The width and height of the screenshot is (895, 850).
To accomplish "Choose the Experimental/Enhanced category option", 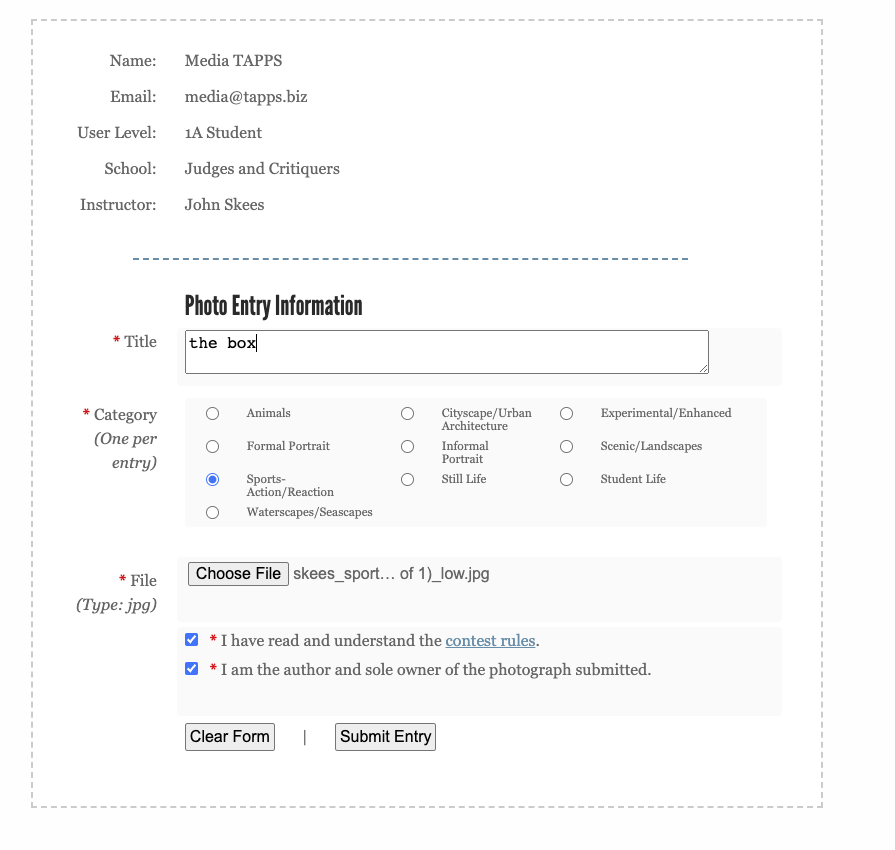I will pos(566,413).
